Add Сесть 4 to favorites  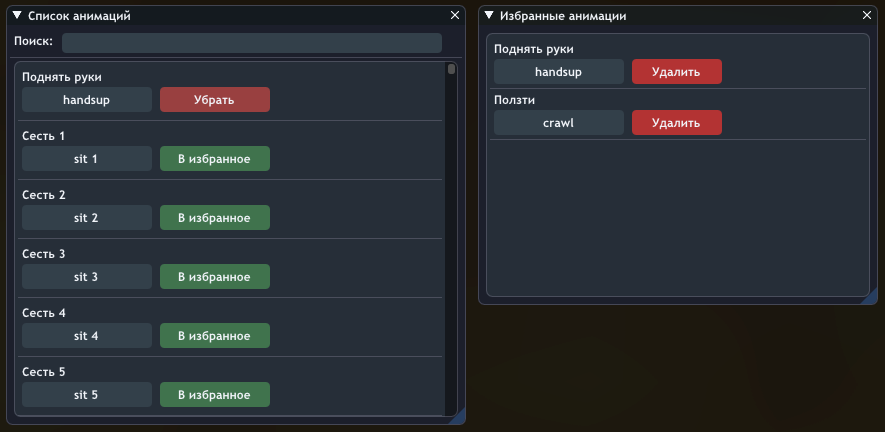[215, 336]
